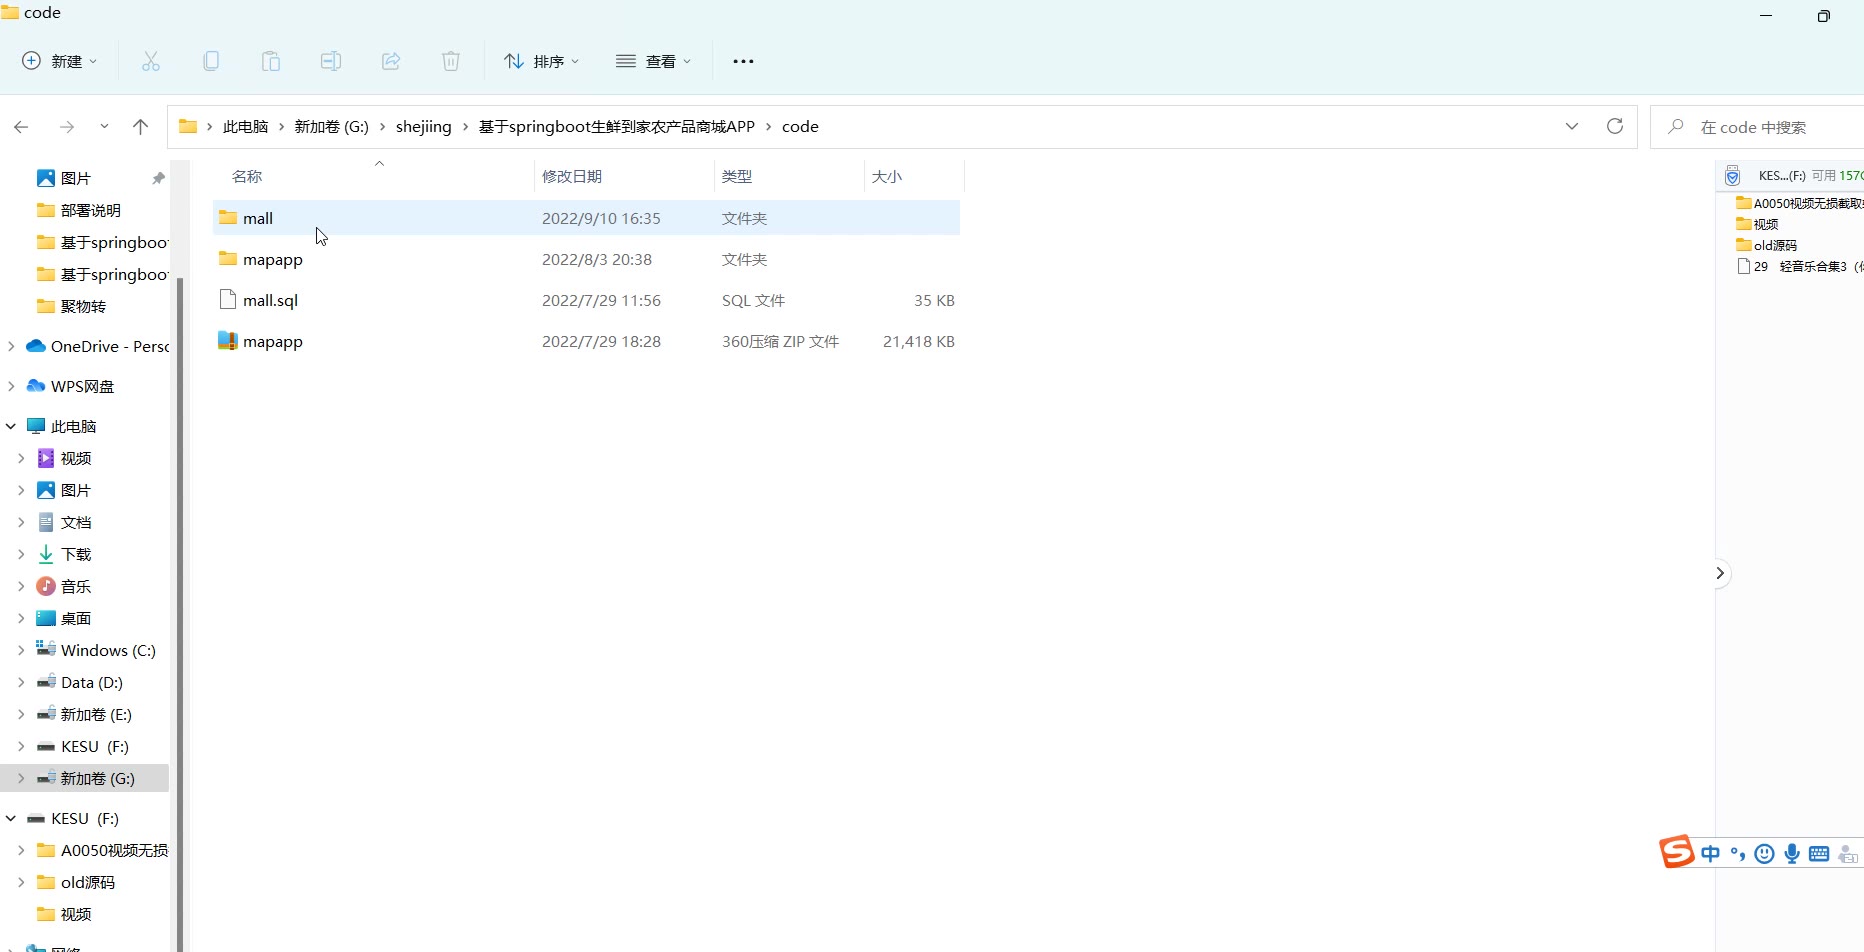Click 此电脑 in the address breadcrumb
The height and width of the screenshot is (952, 1864).
245,127
